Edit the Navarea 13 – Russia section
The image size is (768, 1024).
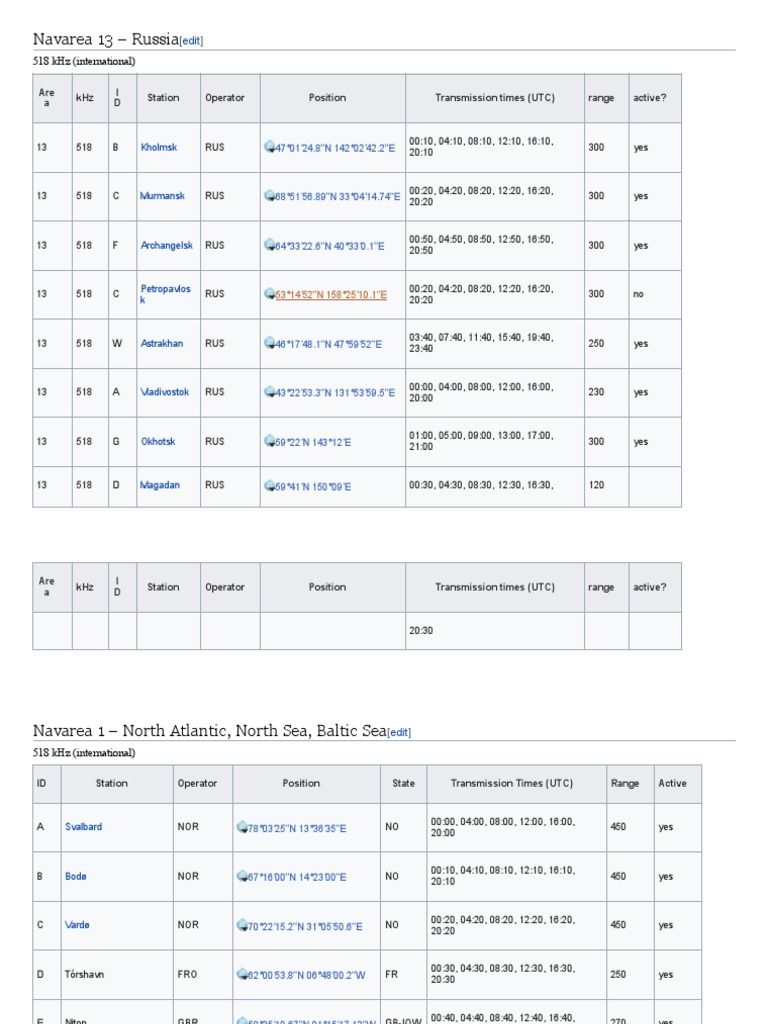click(190, 41)
